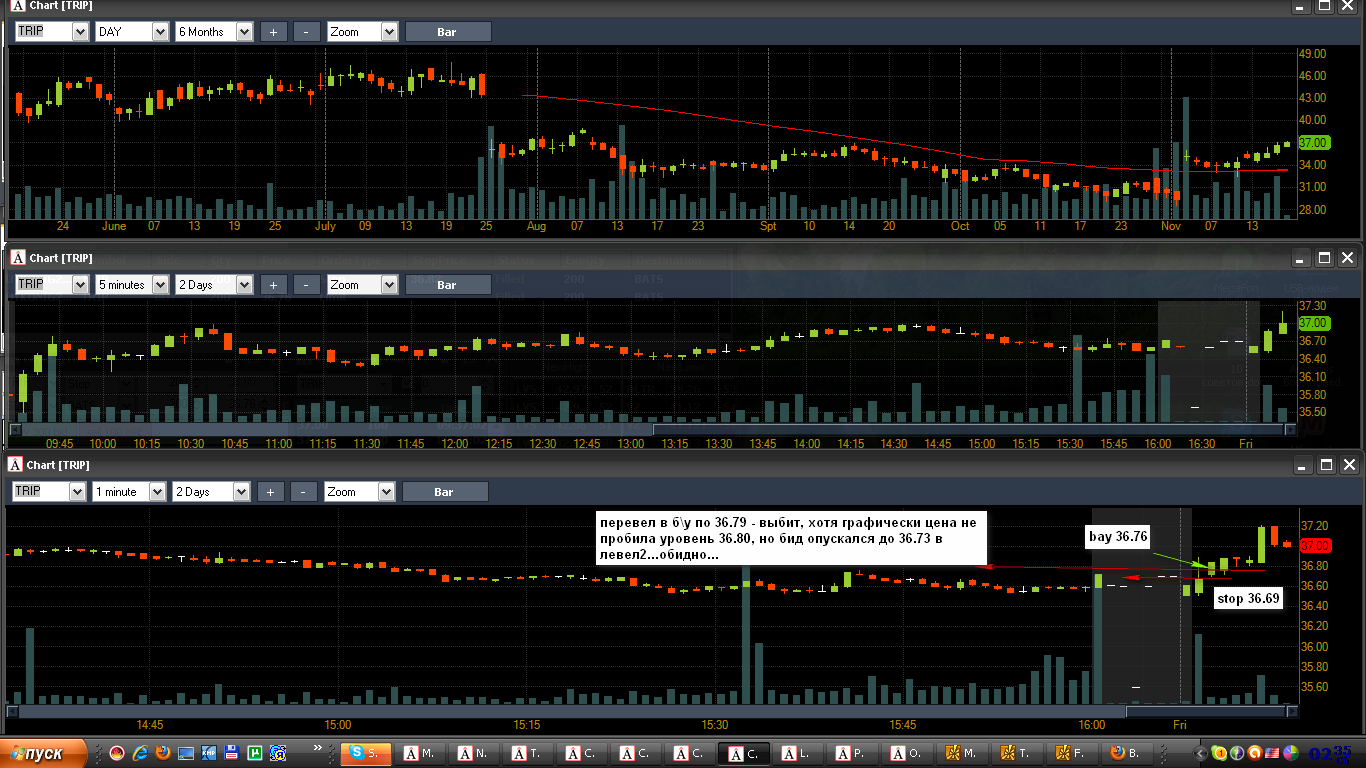The width and height of the screenshot is (1366, 768).
Task: Toggle Bar chart style in the DAY chart
Action: pyautogui.click(x=446, y=32)
